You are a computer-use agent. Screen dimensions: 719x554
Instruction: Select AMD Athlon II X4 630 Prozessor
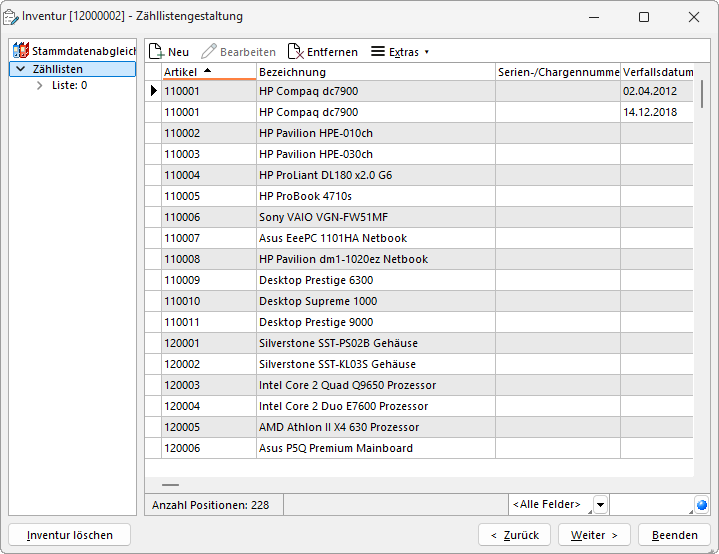click(419, 427)
